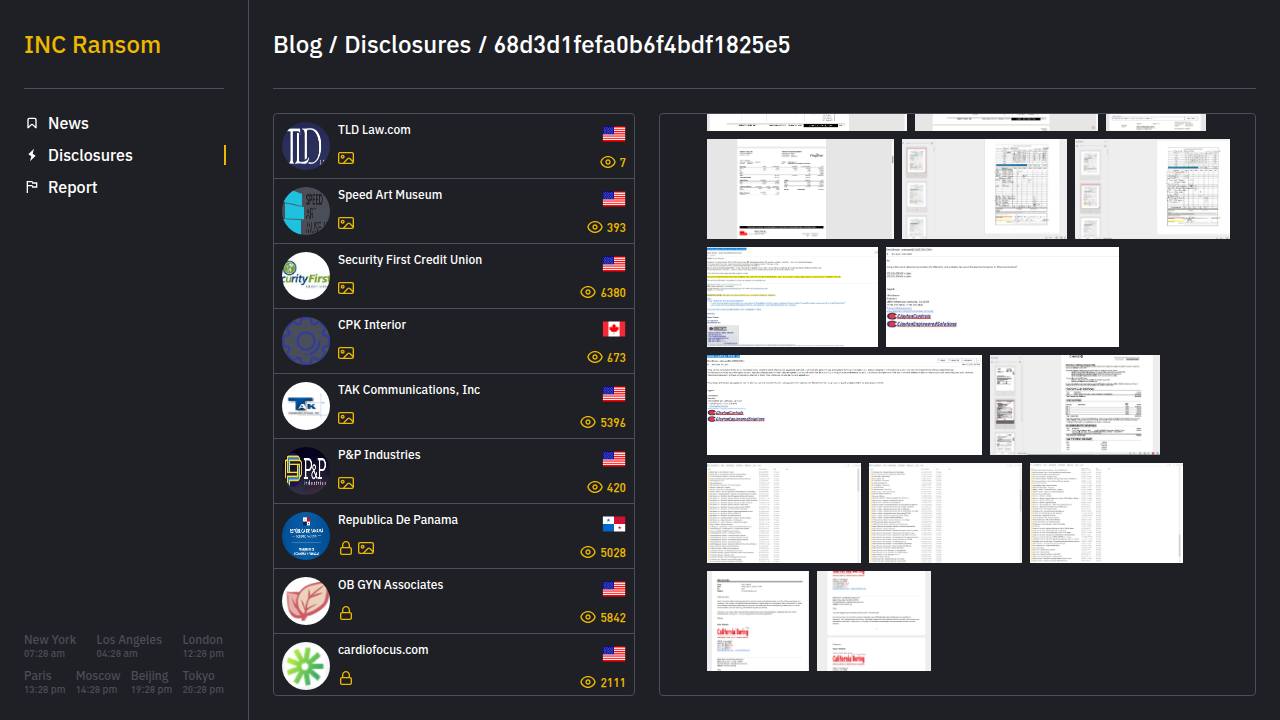The width and height of the screenshot is (1280, 720).
Task: Click the image icon under Speed Art Museum
Action: (x=346, y=223)
